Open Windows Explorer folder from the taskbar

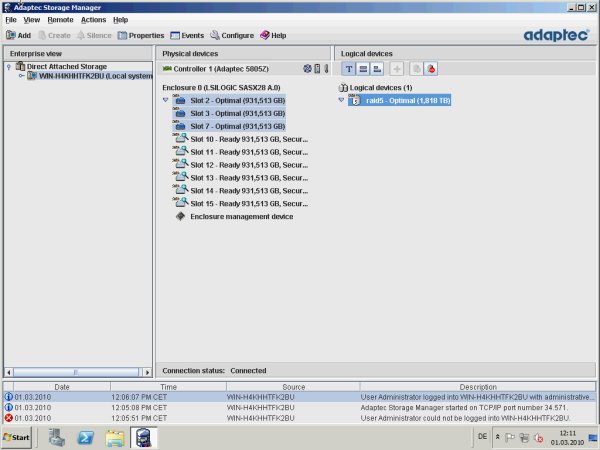coord(115,437)
